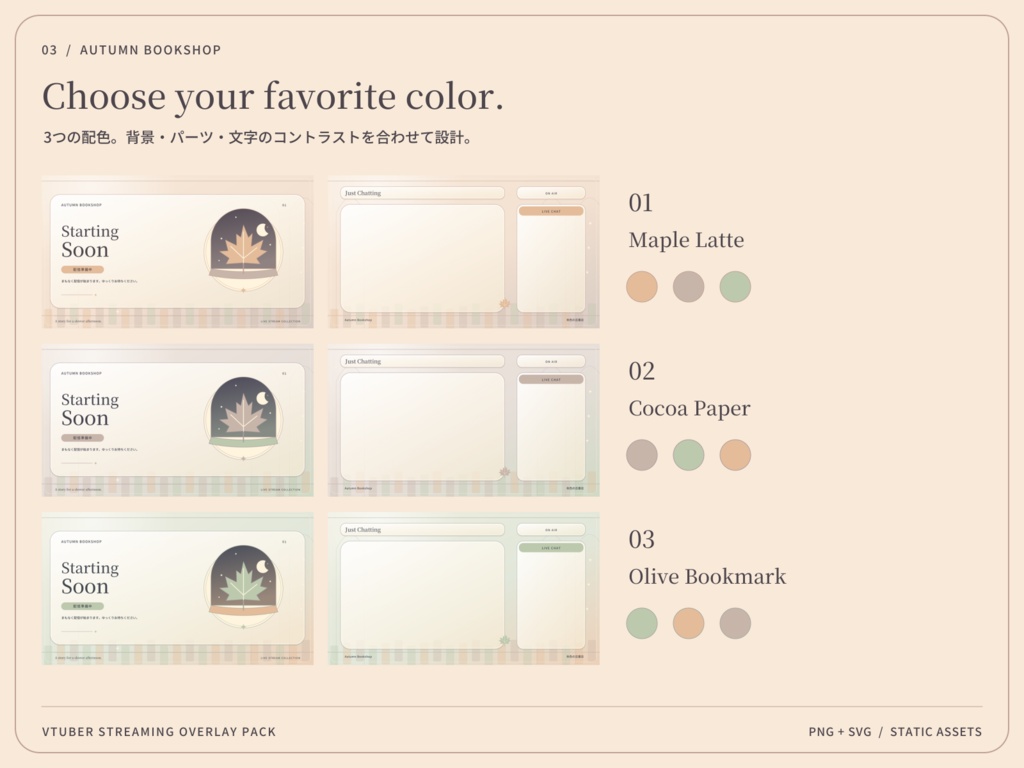Open the Maple Latte Starting Soon thumbnail
Image resolution: width=1024 pixels, height=768 pixels.
178,252
